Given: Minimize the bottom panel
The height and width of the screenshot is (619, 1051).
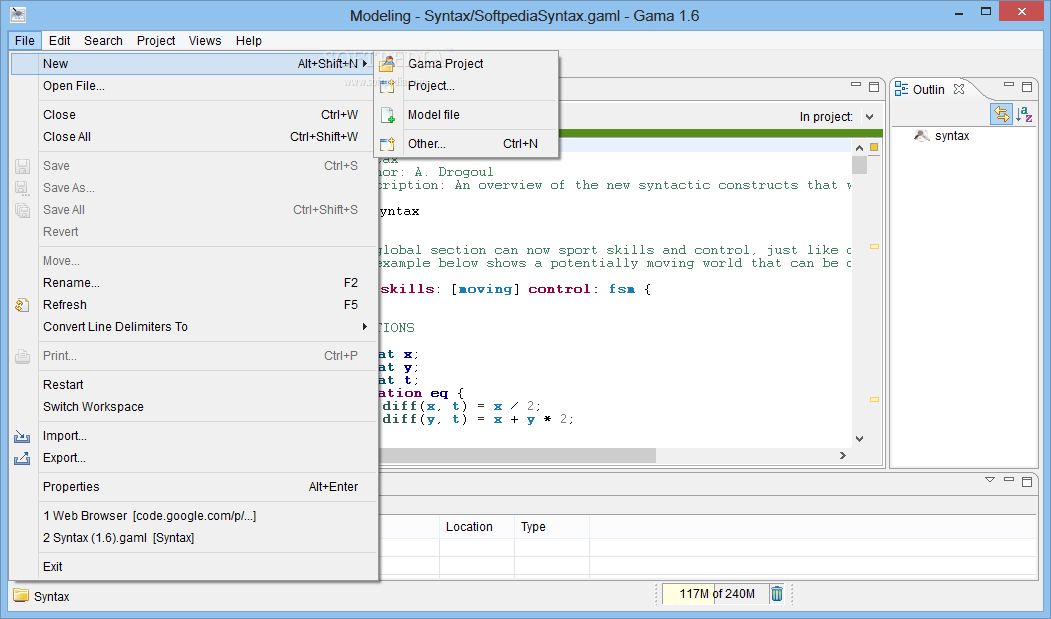Looking at the screenshot, I should click(x=1009, y=480).
